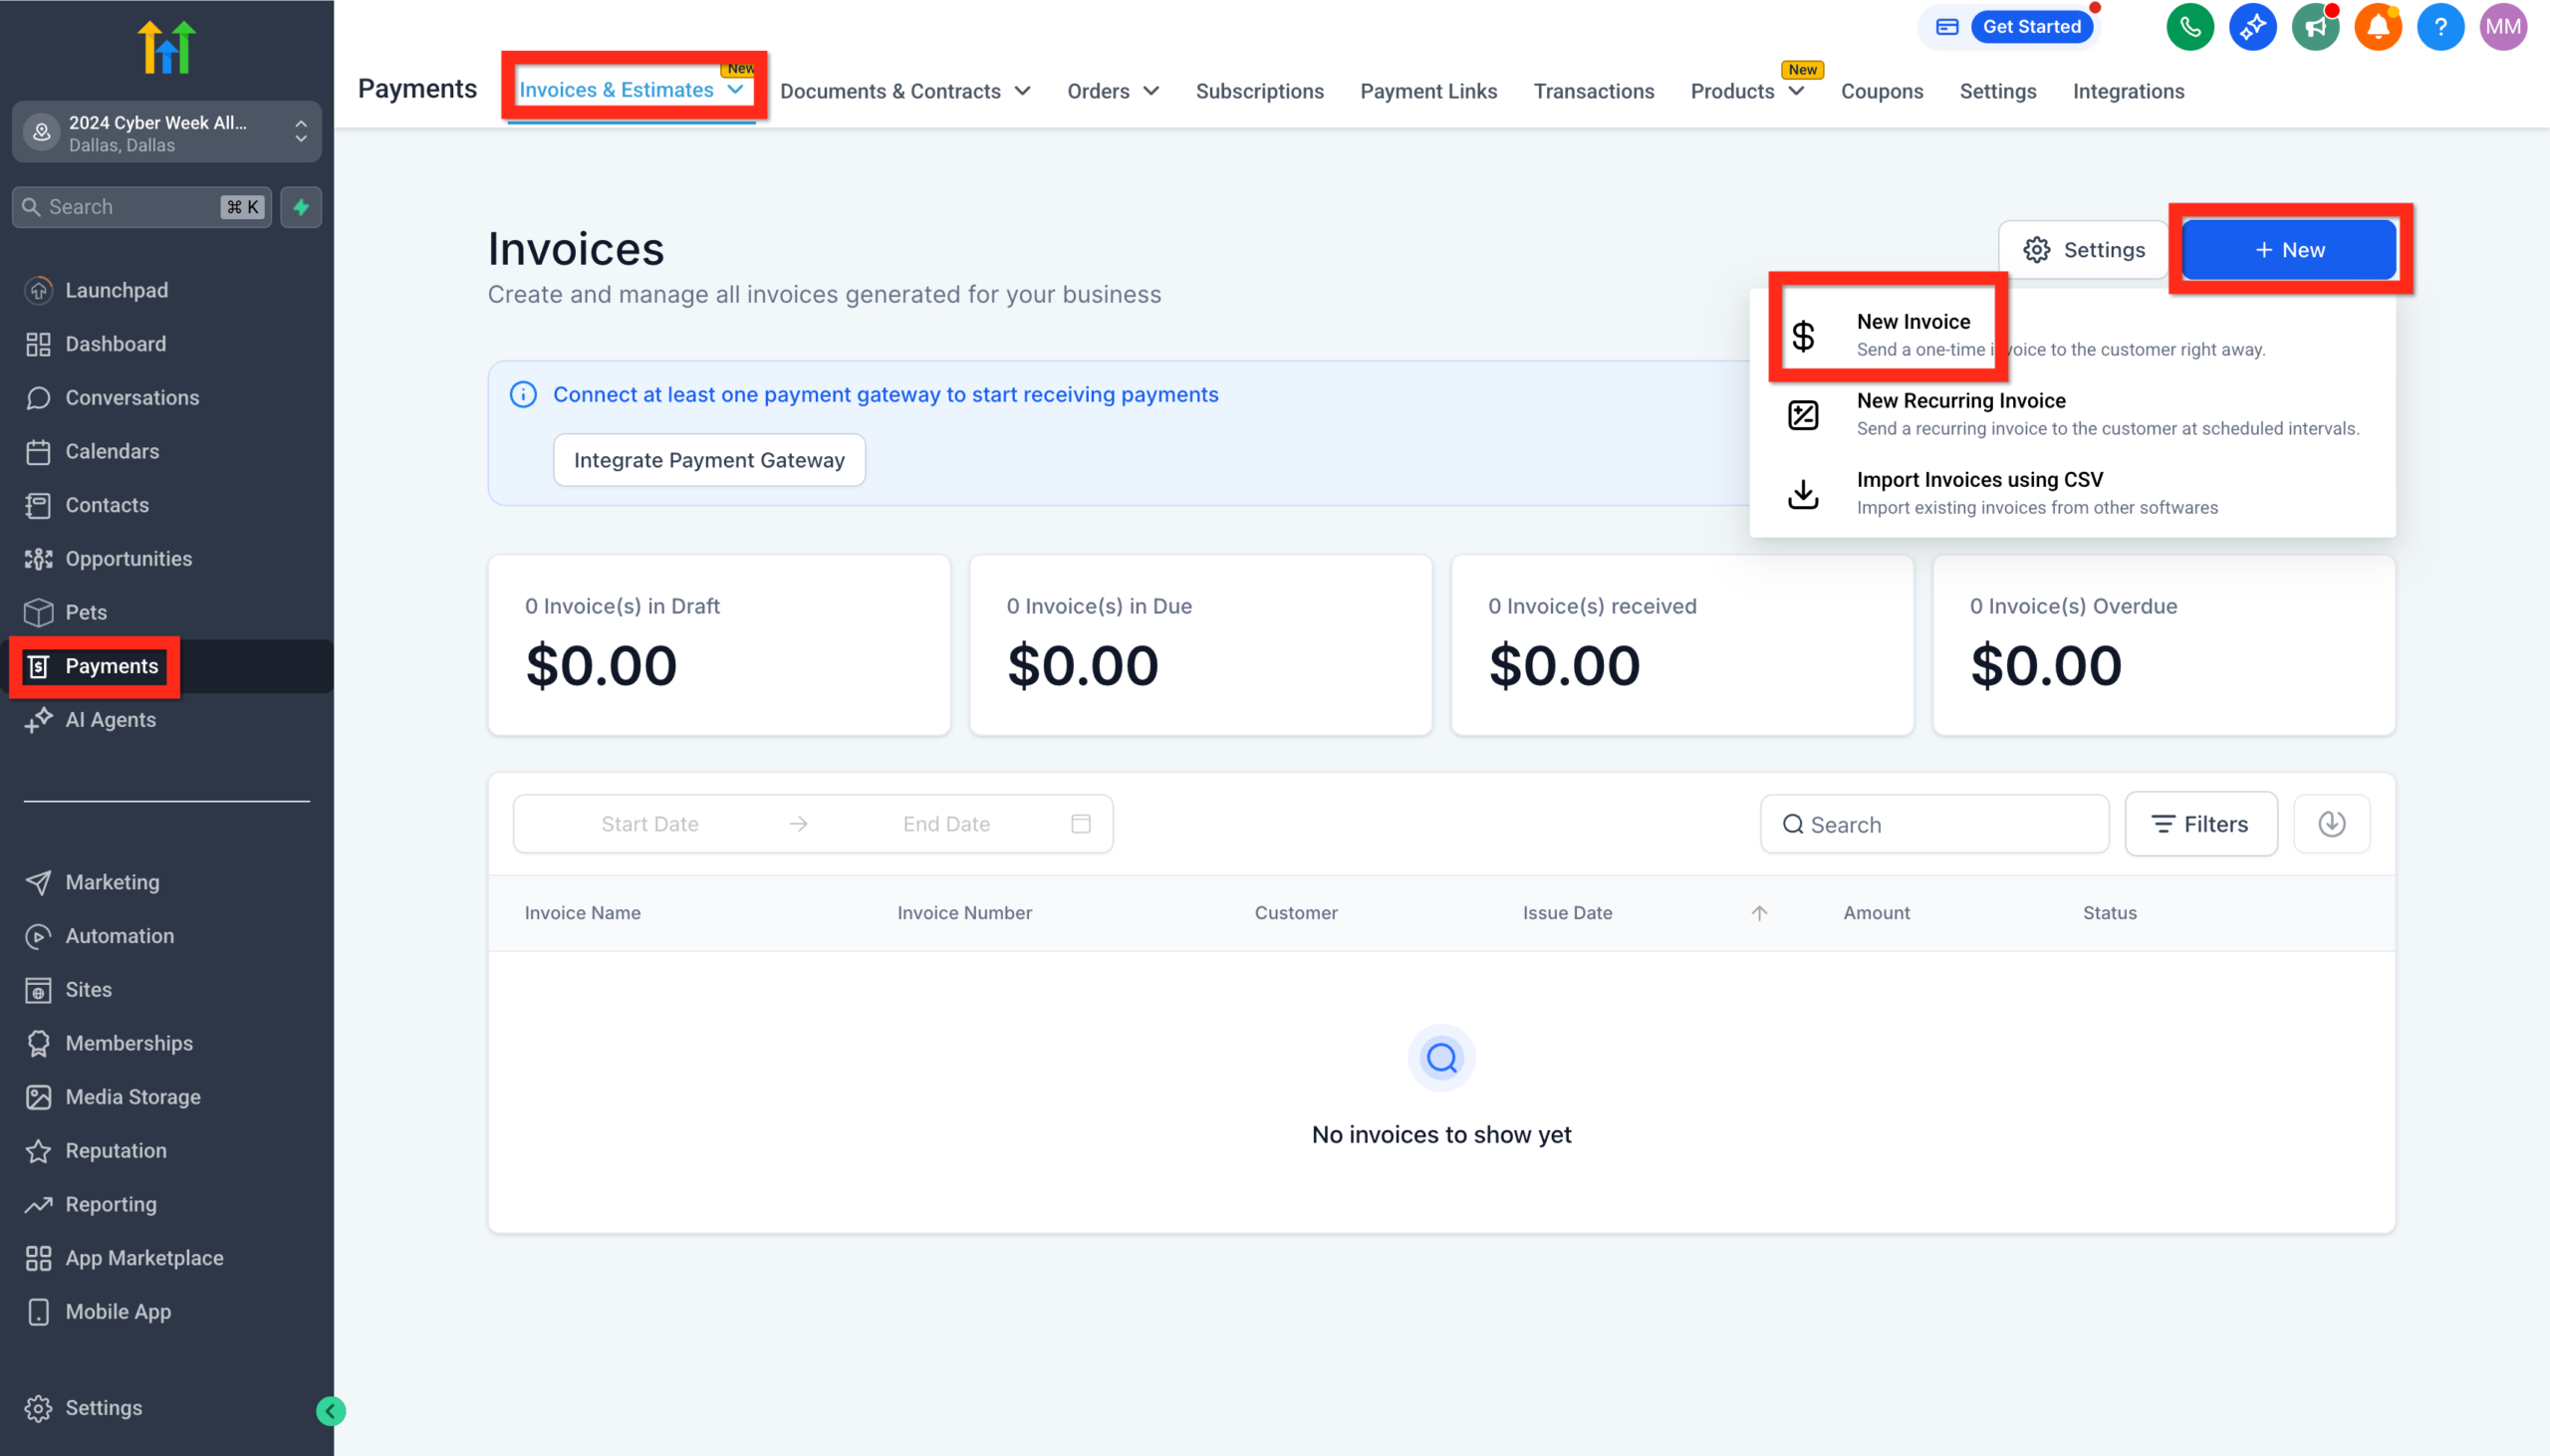
Task: Open the AI Agents section
Action: pos(110,719)
